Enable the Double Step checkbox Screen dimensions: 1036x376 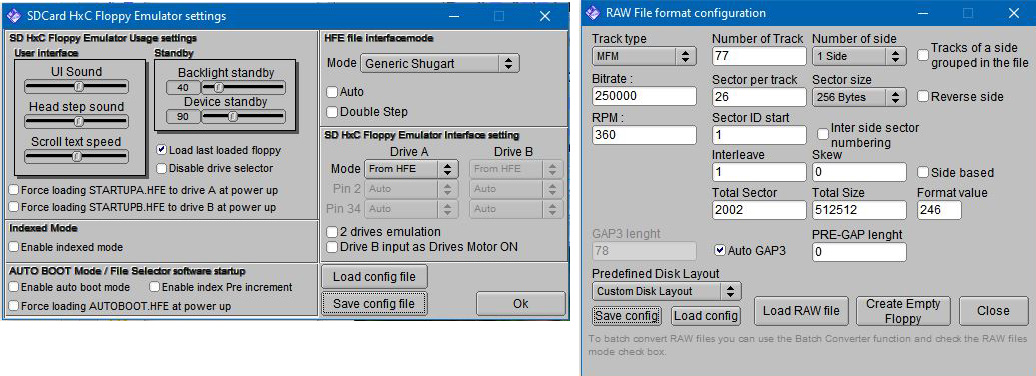click(332, 112)
